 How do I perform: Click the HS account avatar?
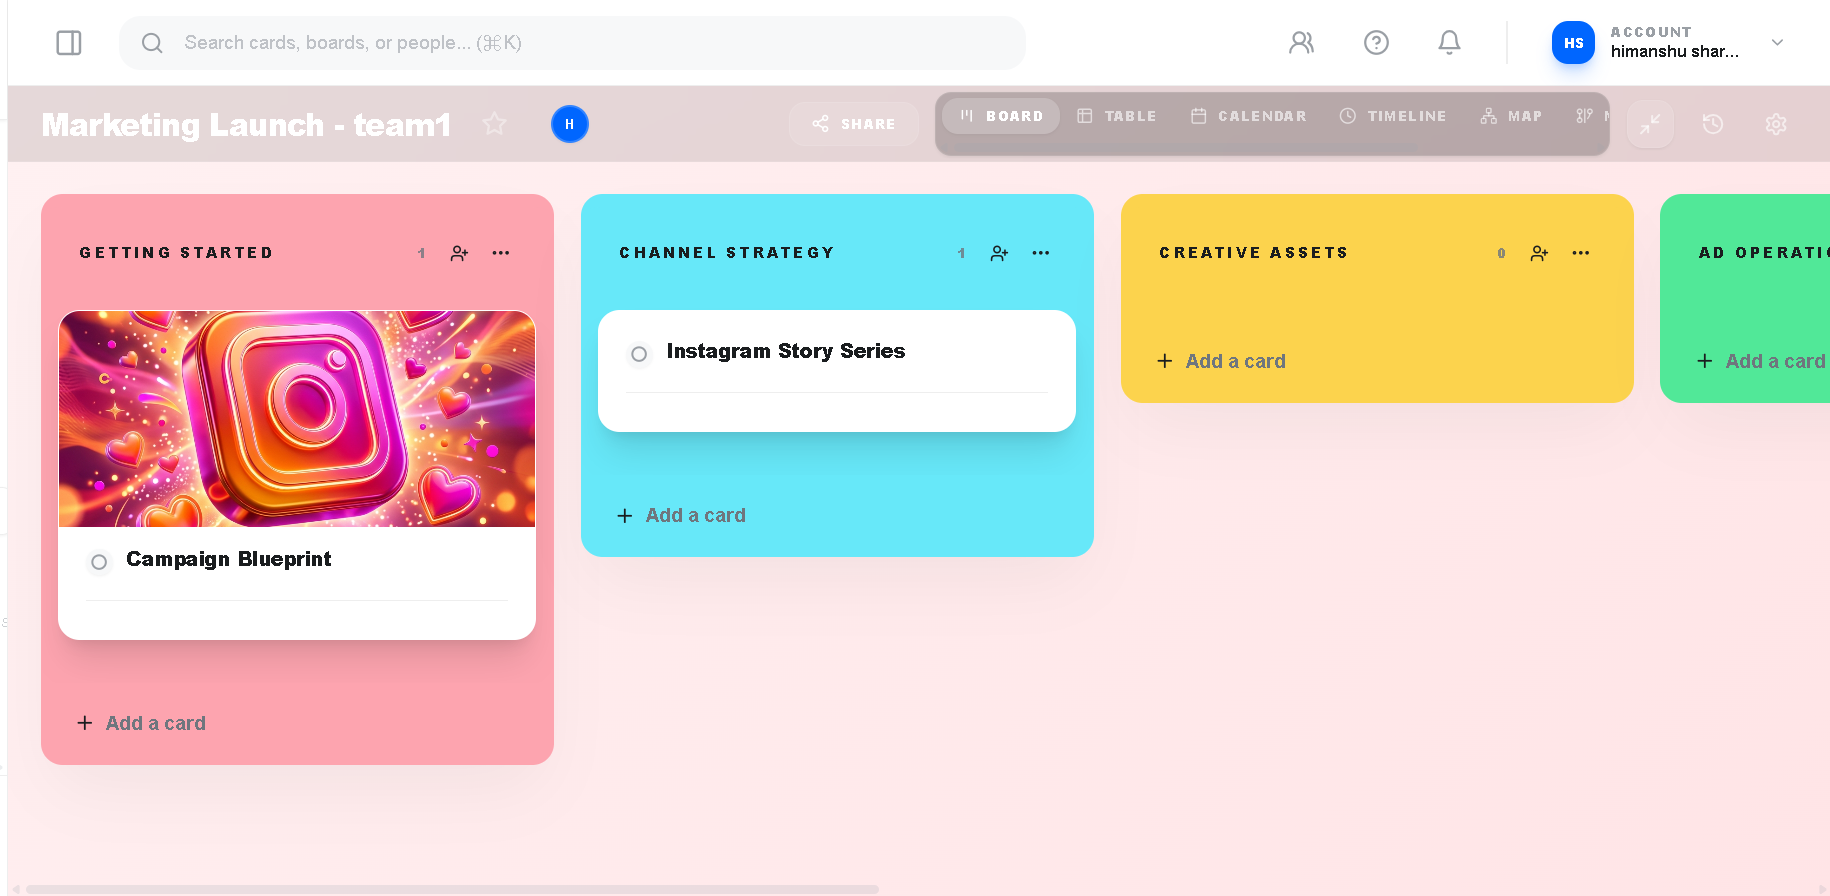1573,43
